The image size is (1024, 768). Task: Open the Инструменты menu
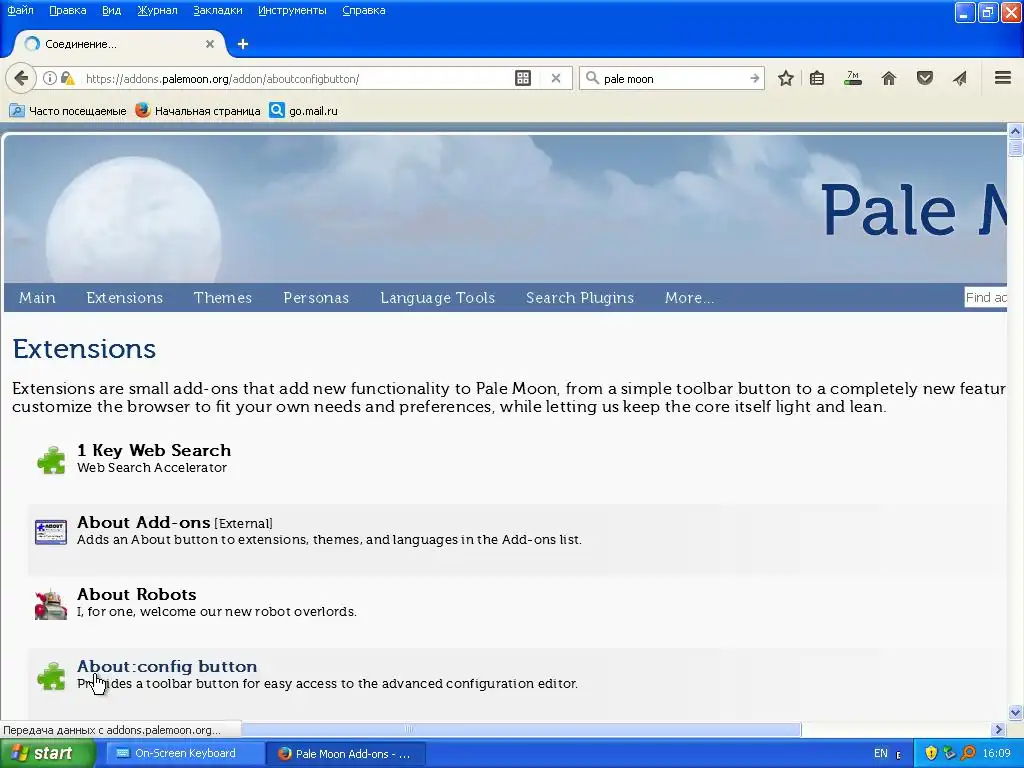point(292,10)
